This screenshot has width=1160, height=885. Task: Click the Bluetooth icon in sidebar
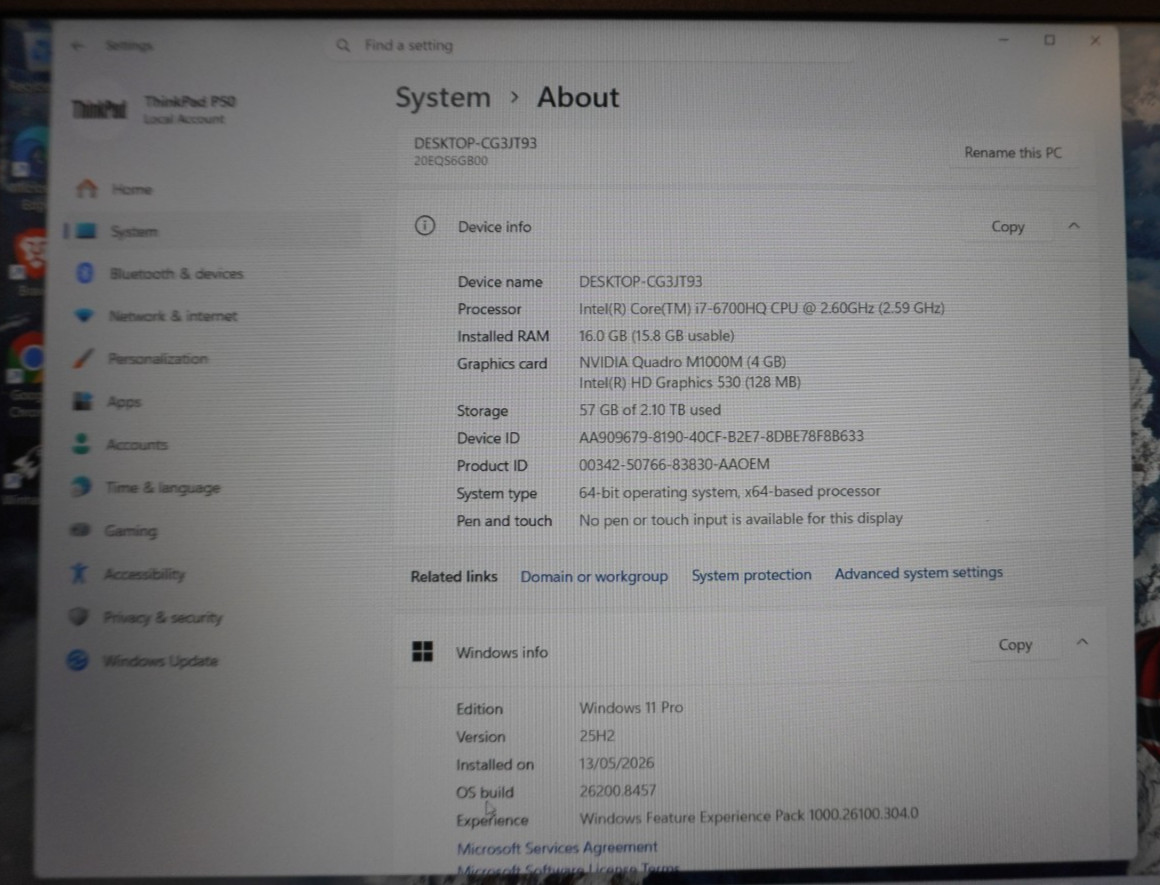click(85, 273)
